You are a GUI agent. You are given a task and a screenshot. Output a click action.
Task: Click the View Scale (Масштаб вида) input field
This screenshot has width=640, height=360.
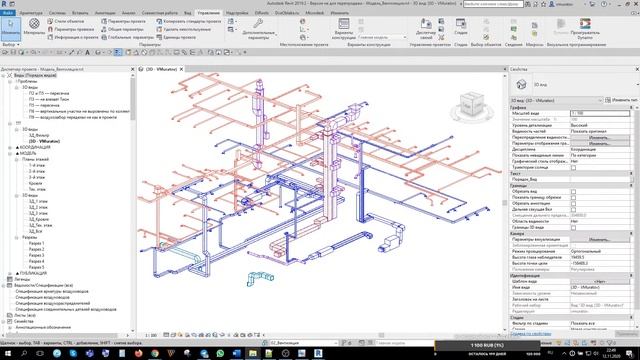600,113
